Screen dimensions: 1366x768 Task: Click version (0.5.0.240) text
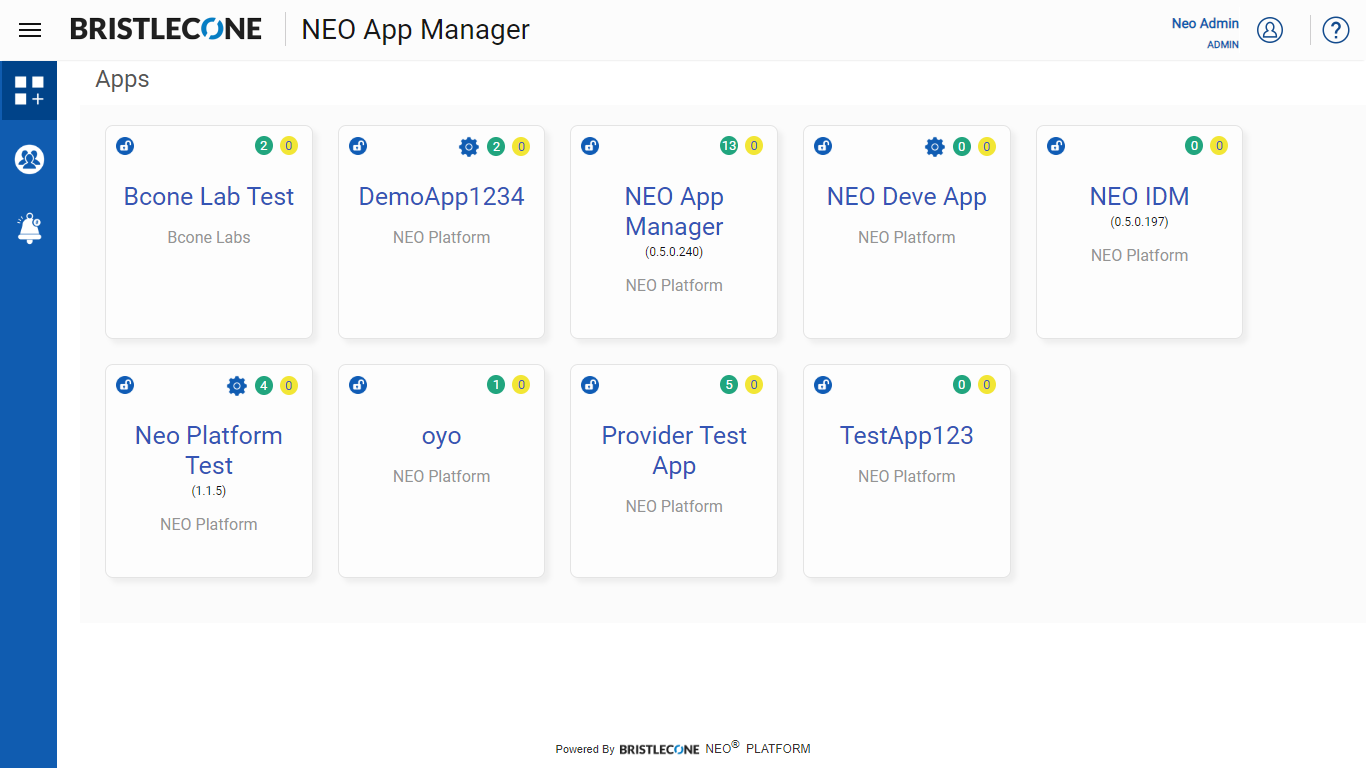[x=674, y=252]
